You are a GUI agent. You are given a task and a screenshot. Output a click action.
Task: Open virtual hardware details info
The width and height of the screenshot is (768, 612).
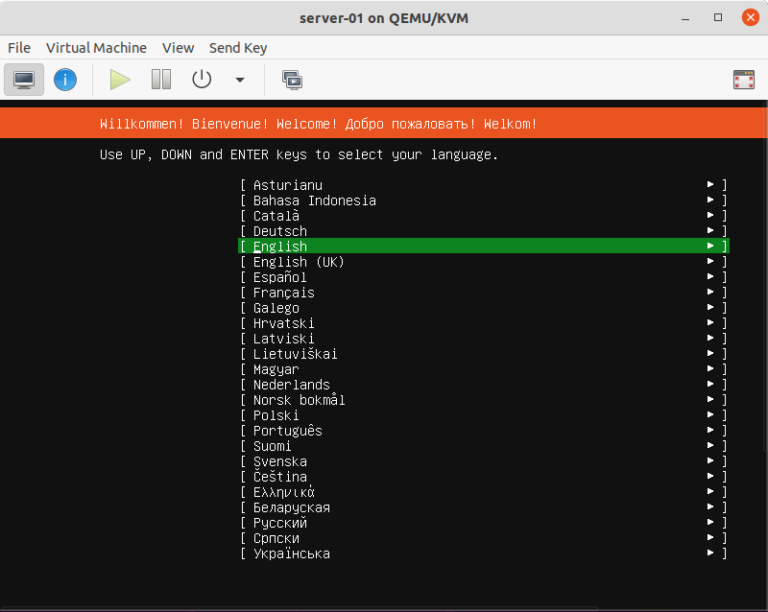click(65, 79)
